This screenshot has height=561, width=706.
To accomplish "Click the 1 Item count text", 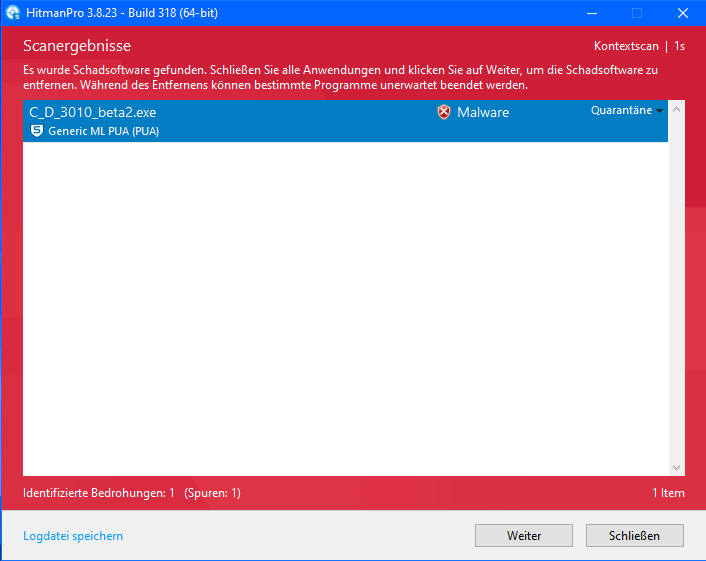I will [668, 493].
